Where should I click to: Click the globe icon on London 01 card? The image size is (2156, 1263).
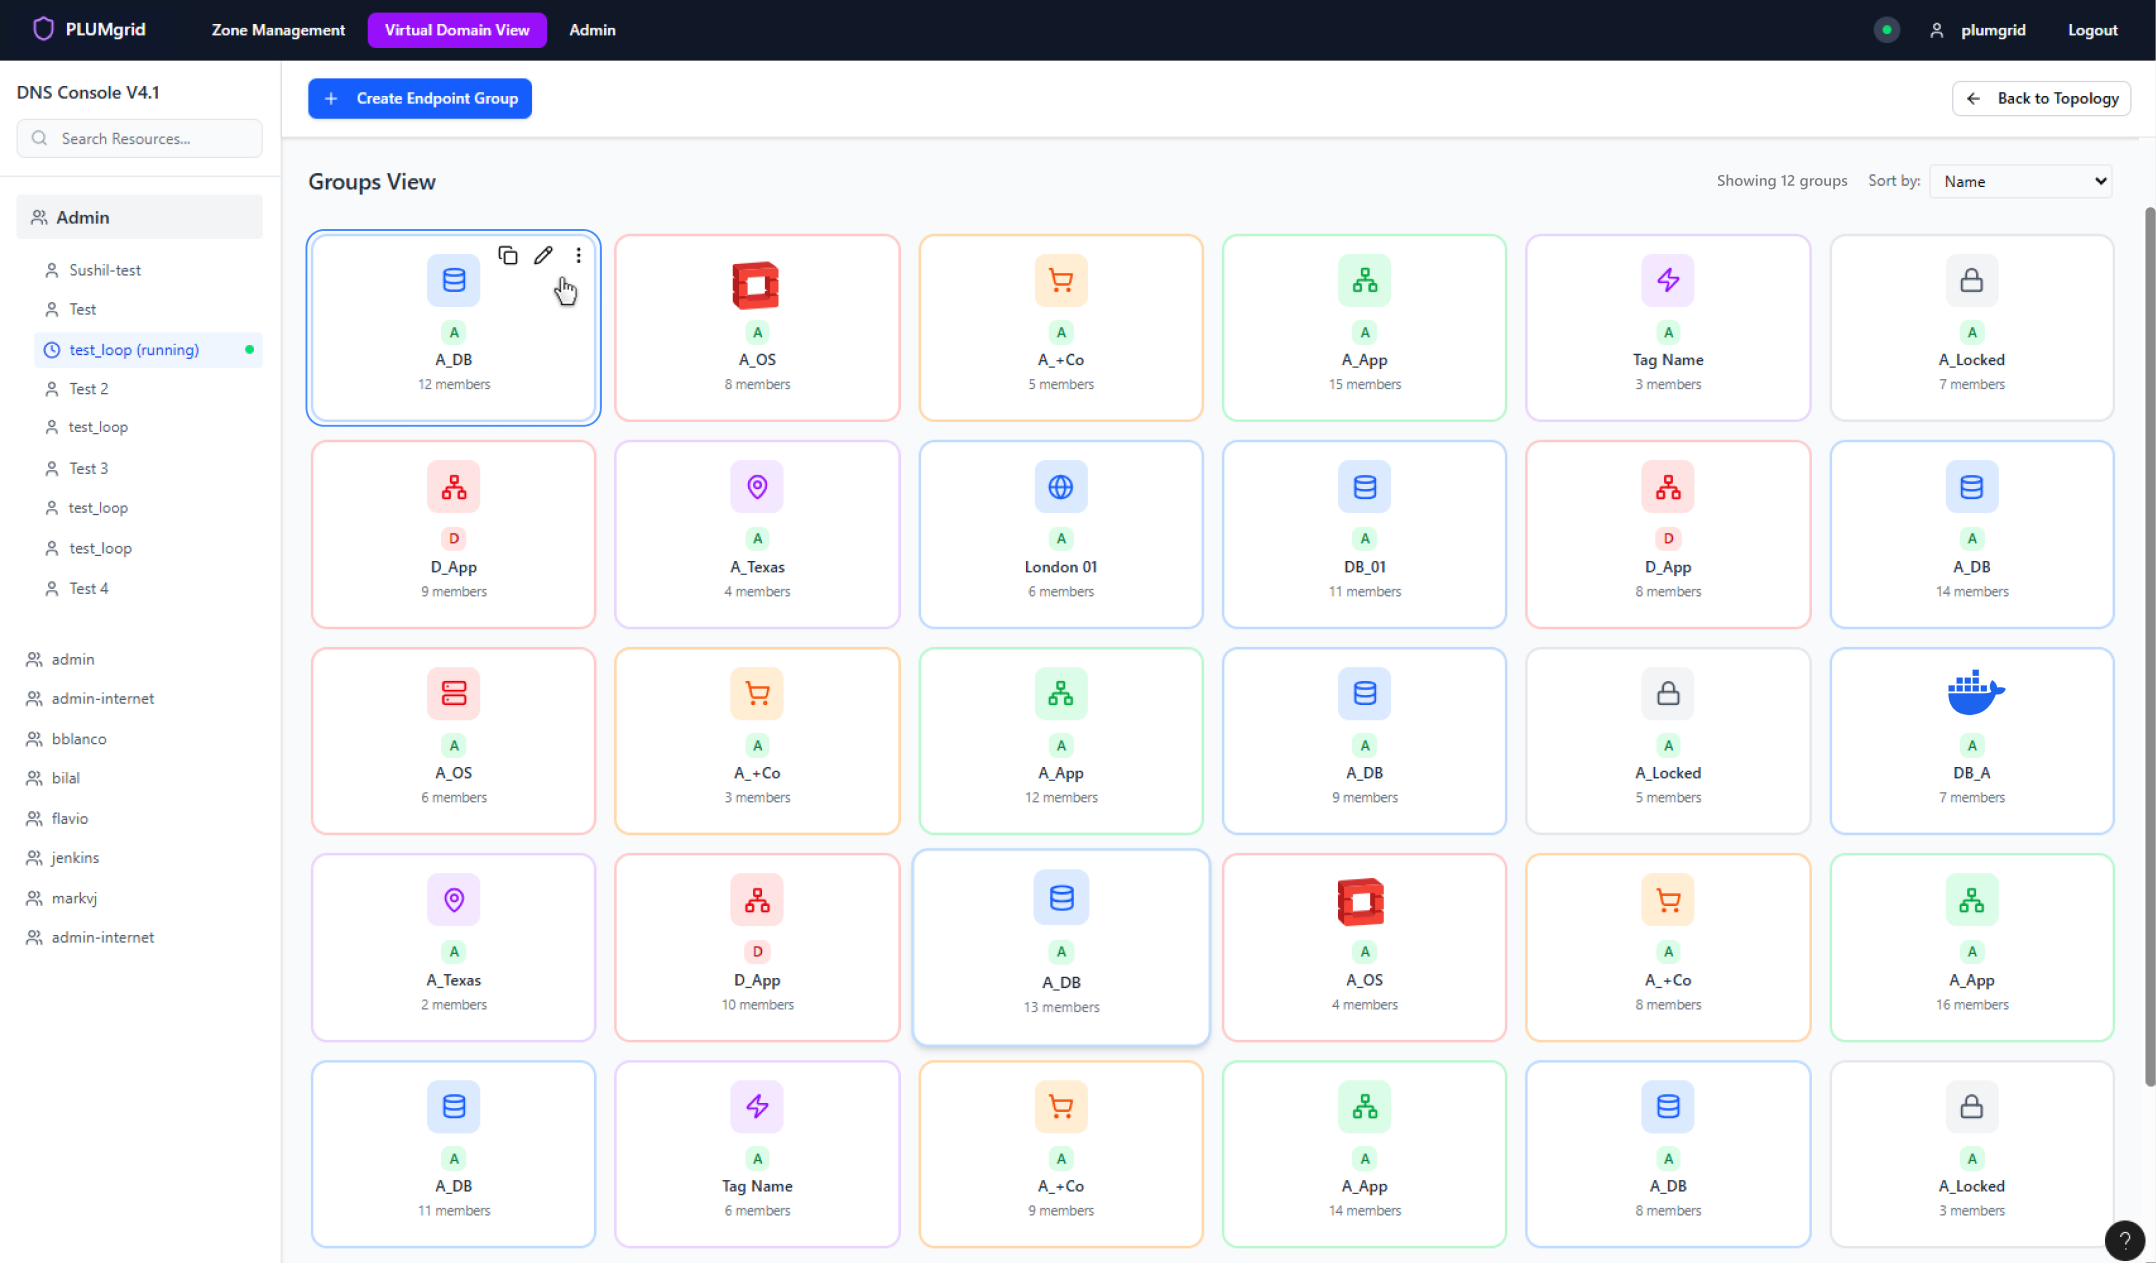click(1060, 487)
